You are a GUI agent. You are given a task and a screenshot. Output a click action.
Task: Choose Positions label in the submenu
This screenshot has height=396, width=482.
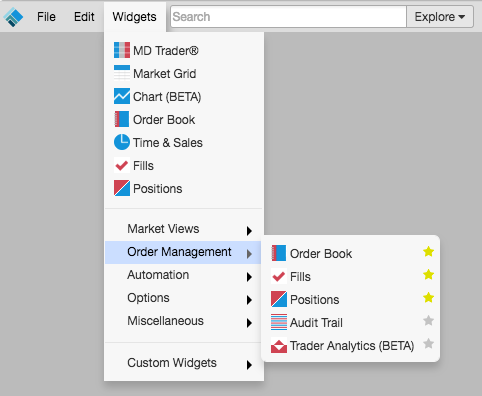[x=315, y=300]
